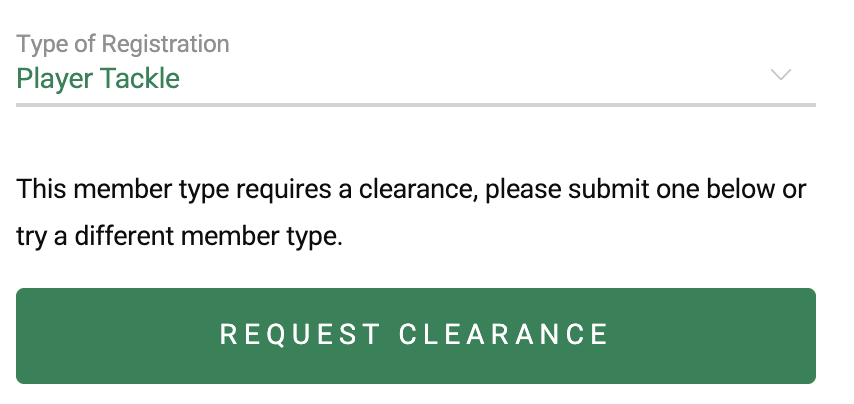Click empty area inside registration combo box
Viewport: 854px width, 404px height.
pos(474,78)
